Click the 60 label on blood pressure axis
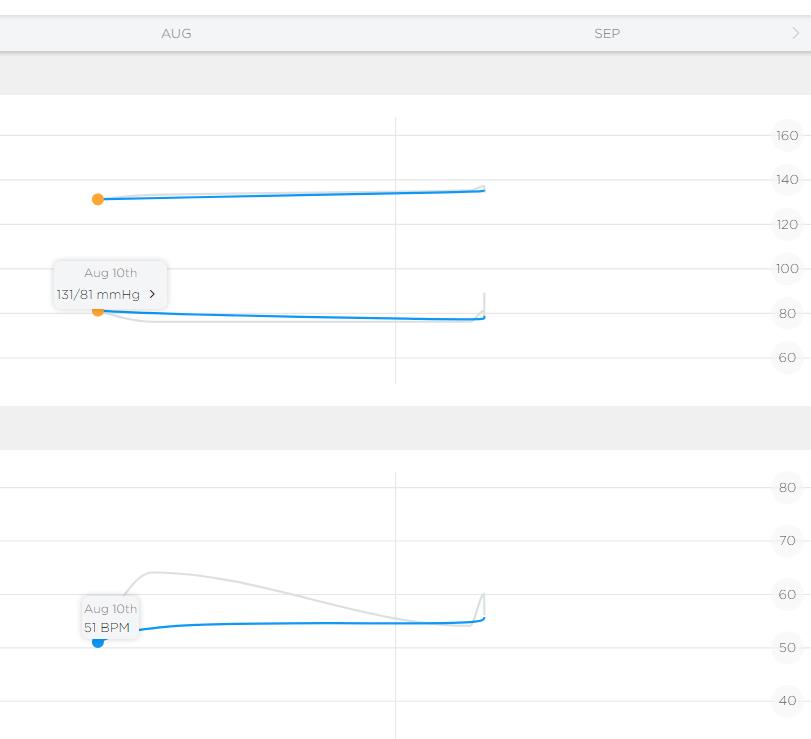The height and width of the screenshot is (739, 811). pyautogui.click(x=787, y=357)
